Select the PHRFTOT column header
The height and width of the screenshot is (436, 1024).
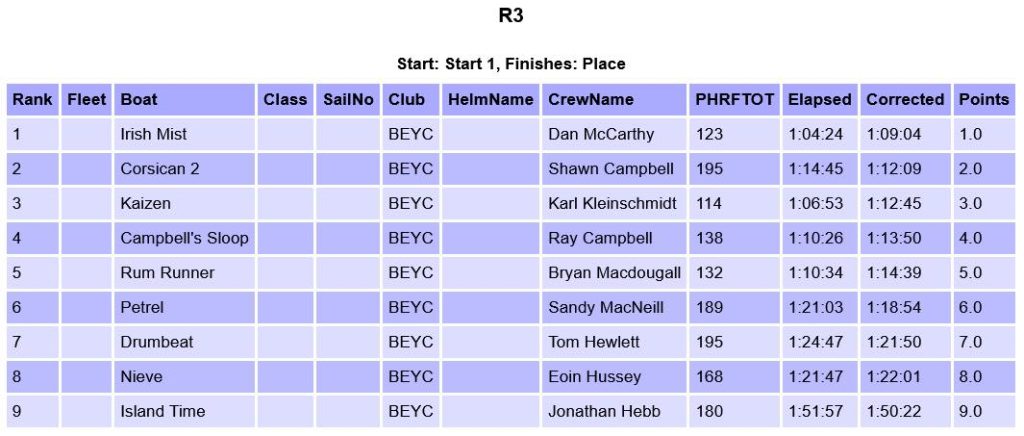pyautogui.click(x=734, y=100)
